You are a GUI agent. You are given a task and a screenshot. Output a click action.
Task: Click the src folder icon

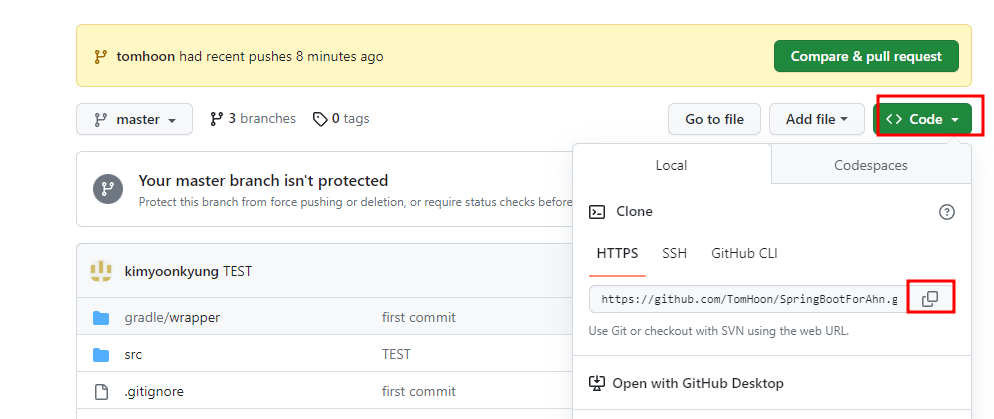101,354
